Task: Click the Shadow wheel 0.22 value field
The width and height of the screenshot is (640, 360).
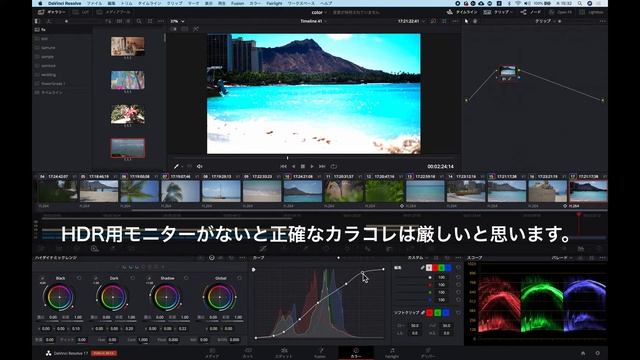Action: click(x=182, y=328)
